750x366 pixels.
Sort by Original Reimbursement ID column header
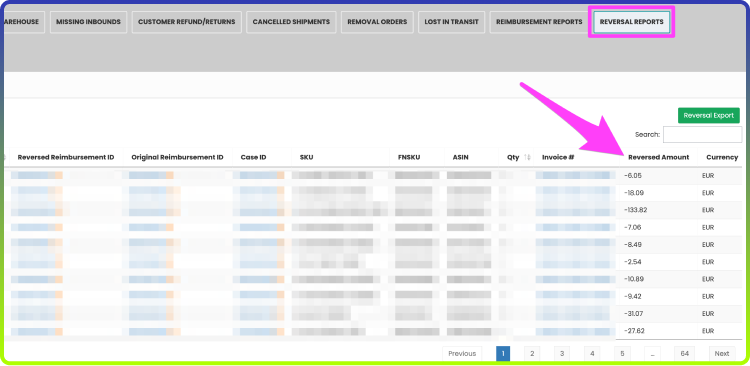click(x=177, y=157)
